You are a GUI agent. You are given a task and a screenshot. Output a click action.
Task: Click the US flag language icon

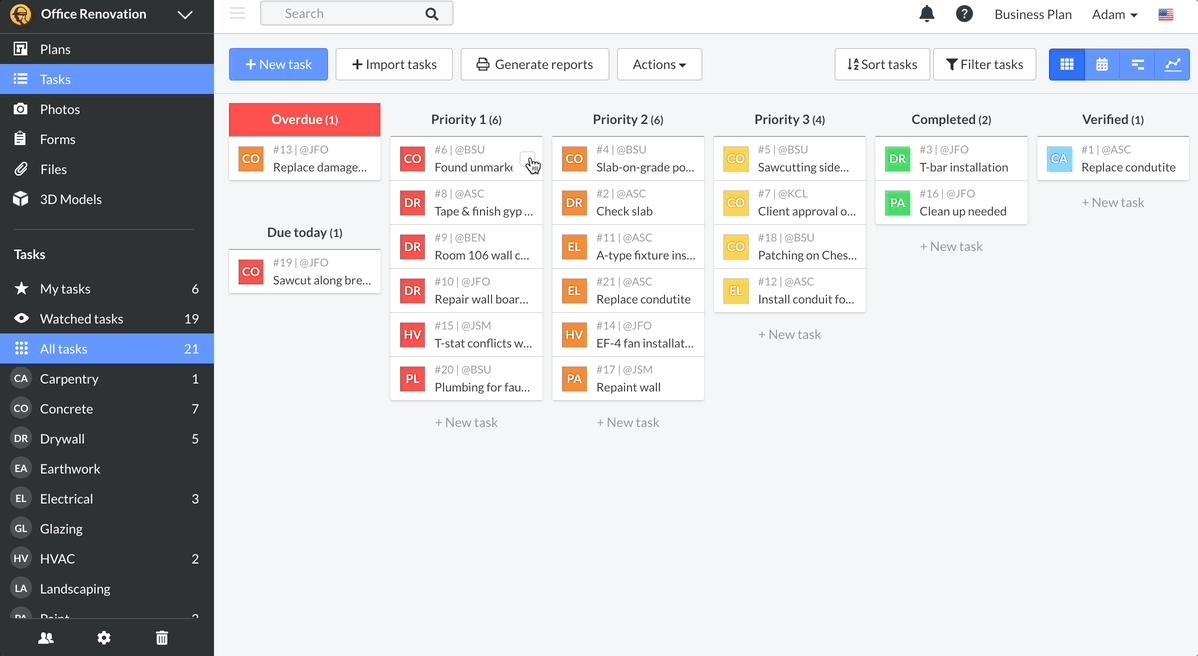coord(1166,15)
